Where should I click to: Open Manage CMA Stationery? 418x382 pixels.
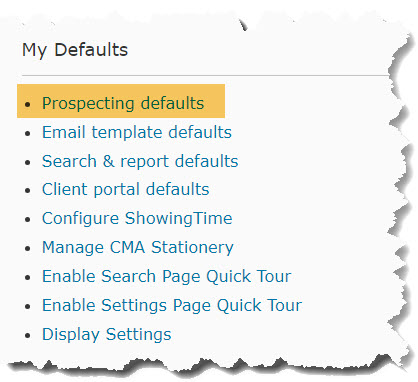coord(138,247)
